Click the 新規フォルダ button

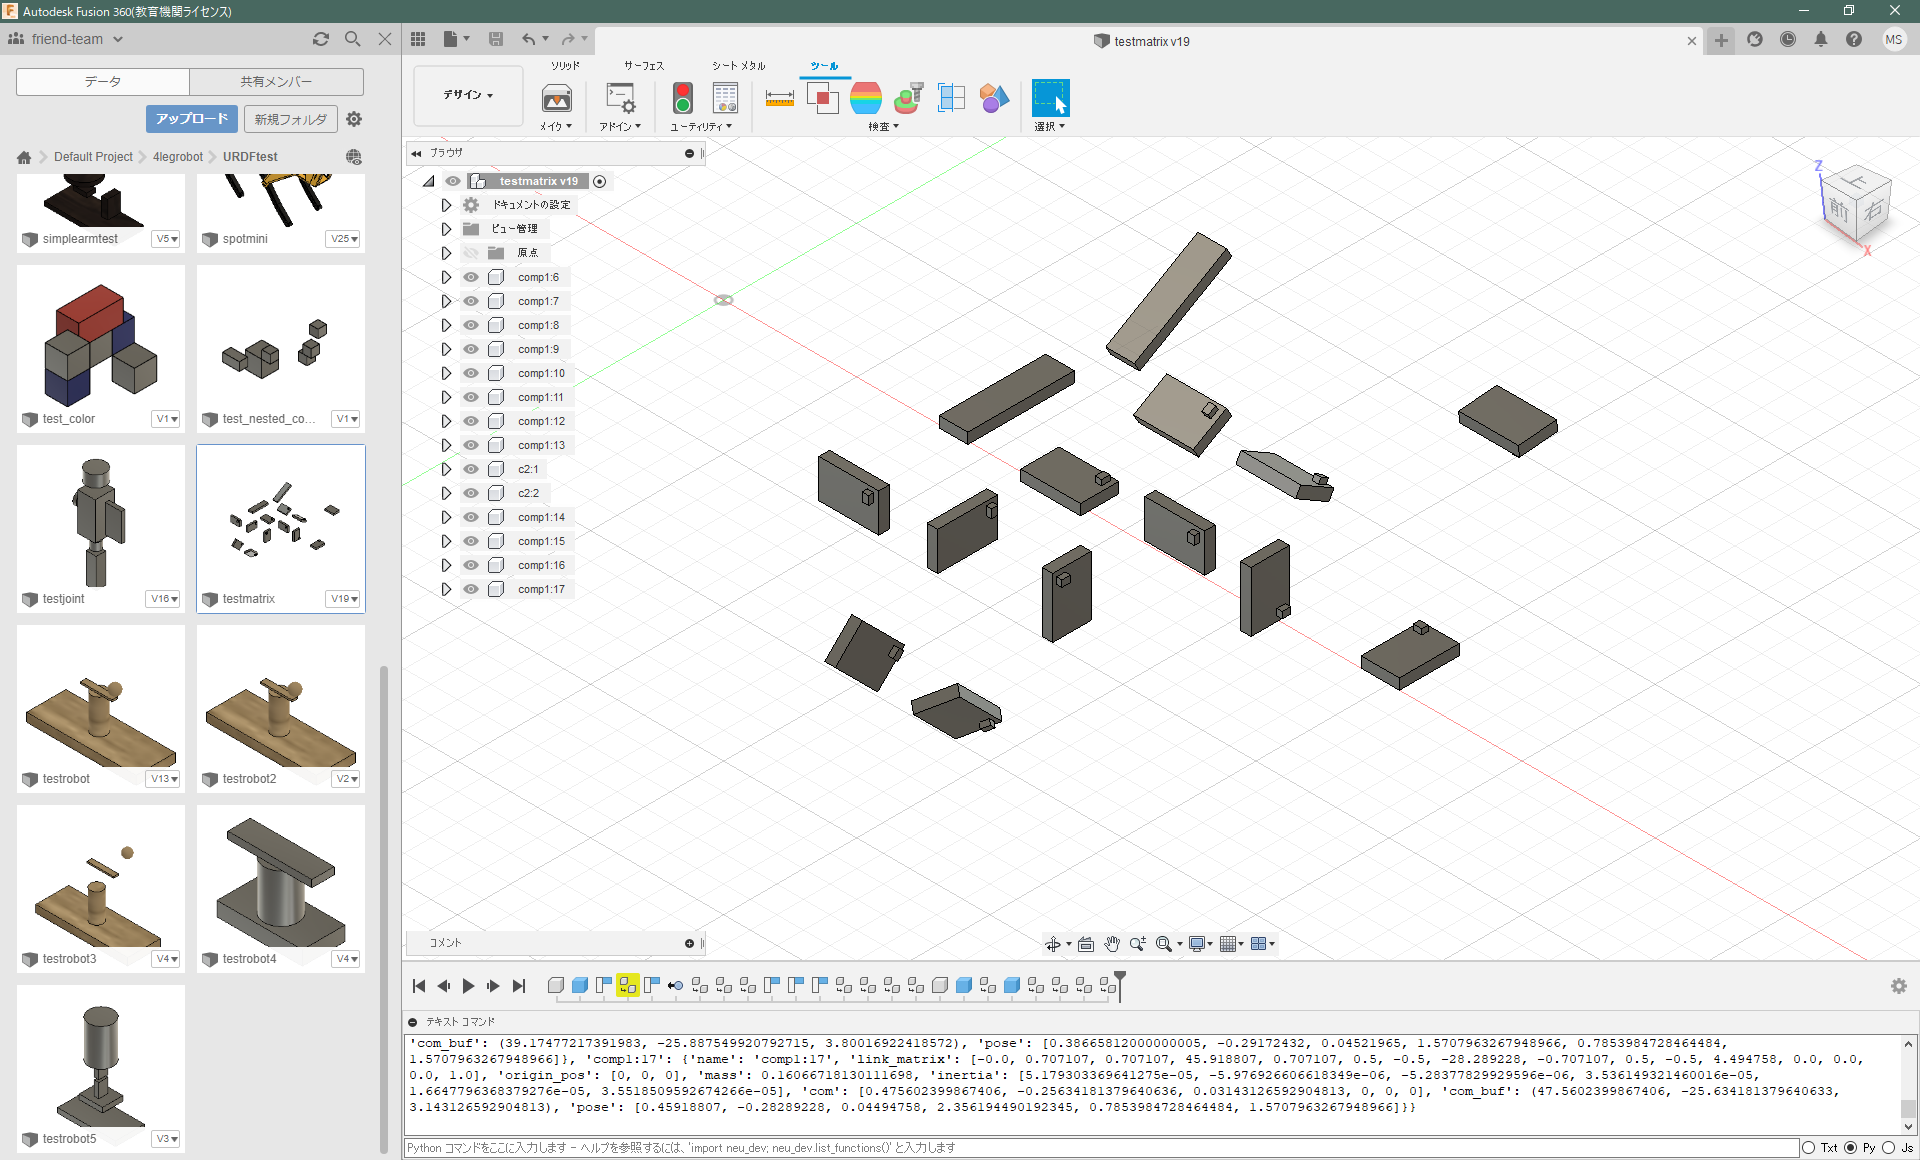point(289,119)
